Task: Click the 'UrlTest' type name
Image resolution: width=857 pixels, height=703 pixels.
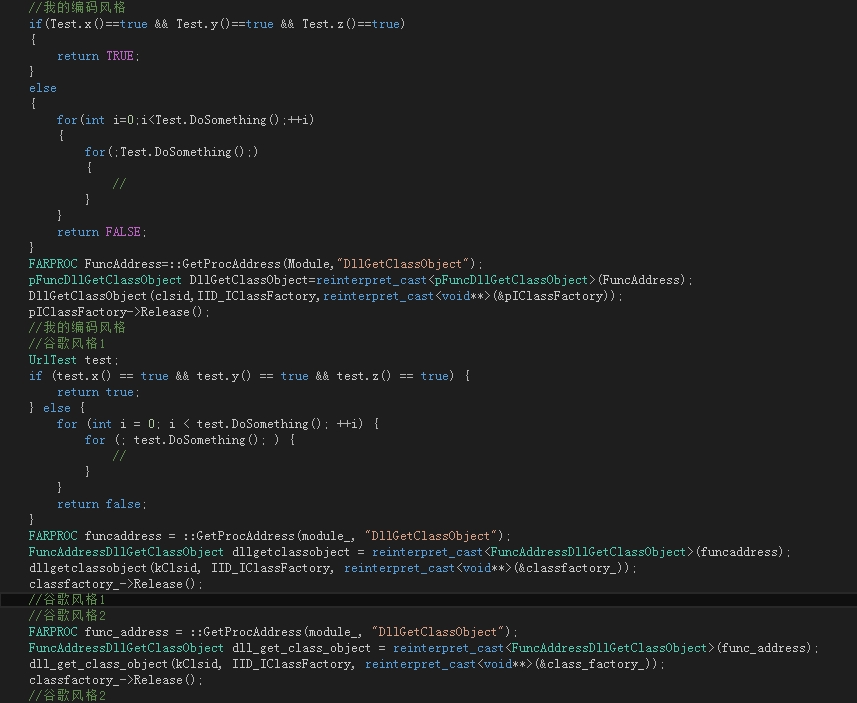Action: pos(53,360)
